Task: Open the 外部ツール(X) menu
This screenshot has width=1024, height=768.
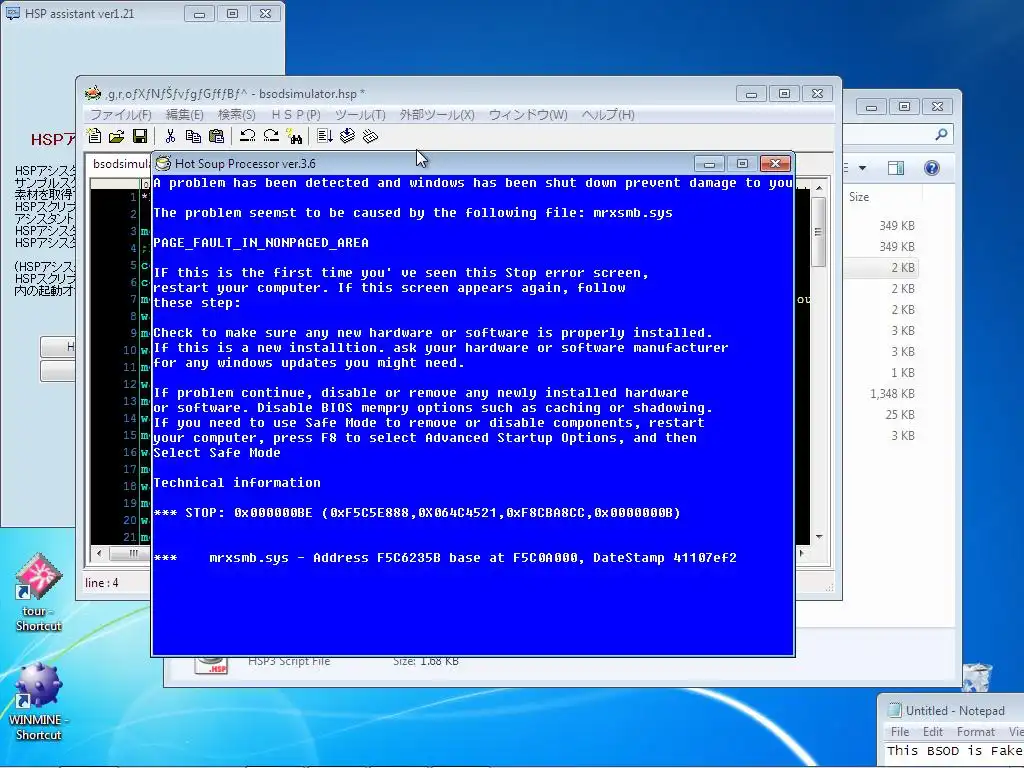Action: pos(437,115)
